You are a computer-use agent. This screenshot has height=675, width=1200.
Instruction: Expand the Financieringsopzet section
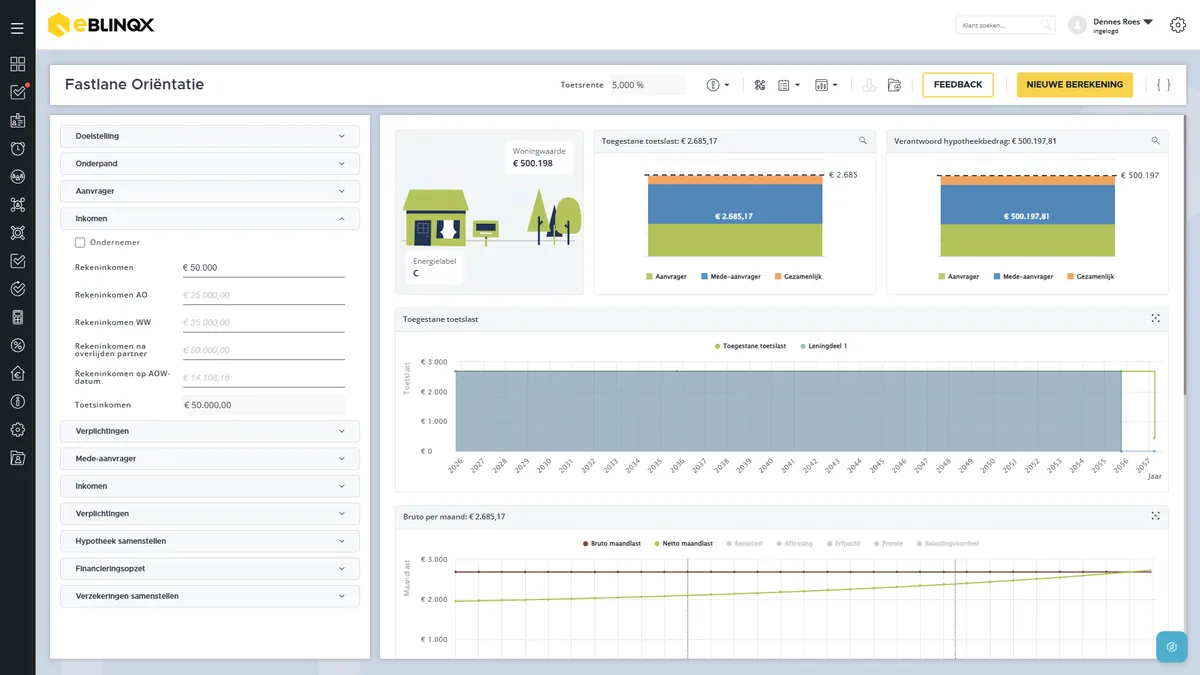point(210,568)
